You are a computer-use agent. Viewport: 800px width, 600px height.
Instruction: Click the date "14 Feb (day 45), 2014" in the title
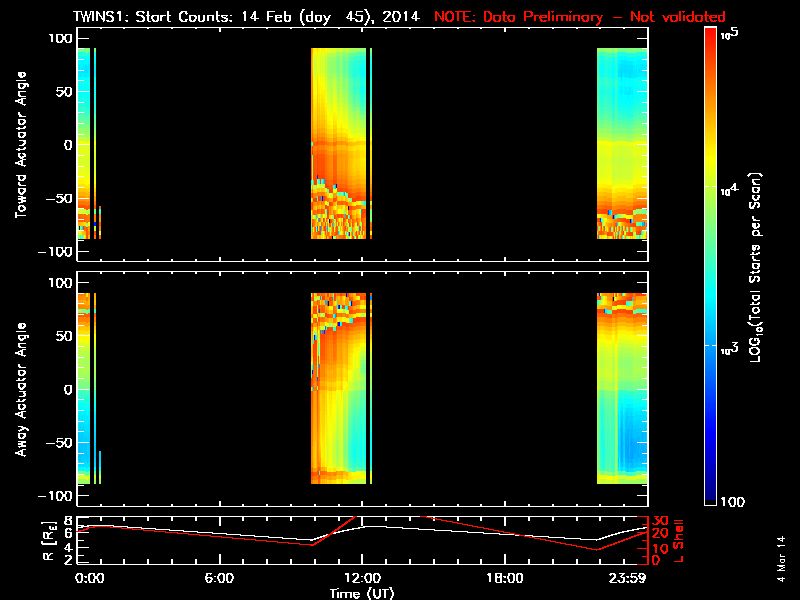pyautogui.click(x=330, y=17)
